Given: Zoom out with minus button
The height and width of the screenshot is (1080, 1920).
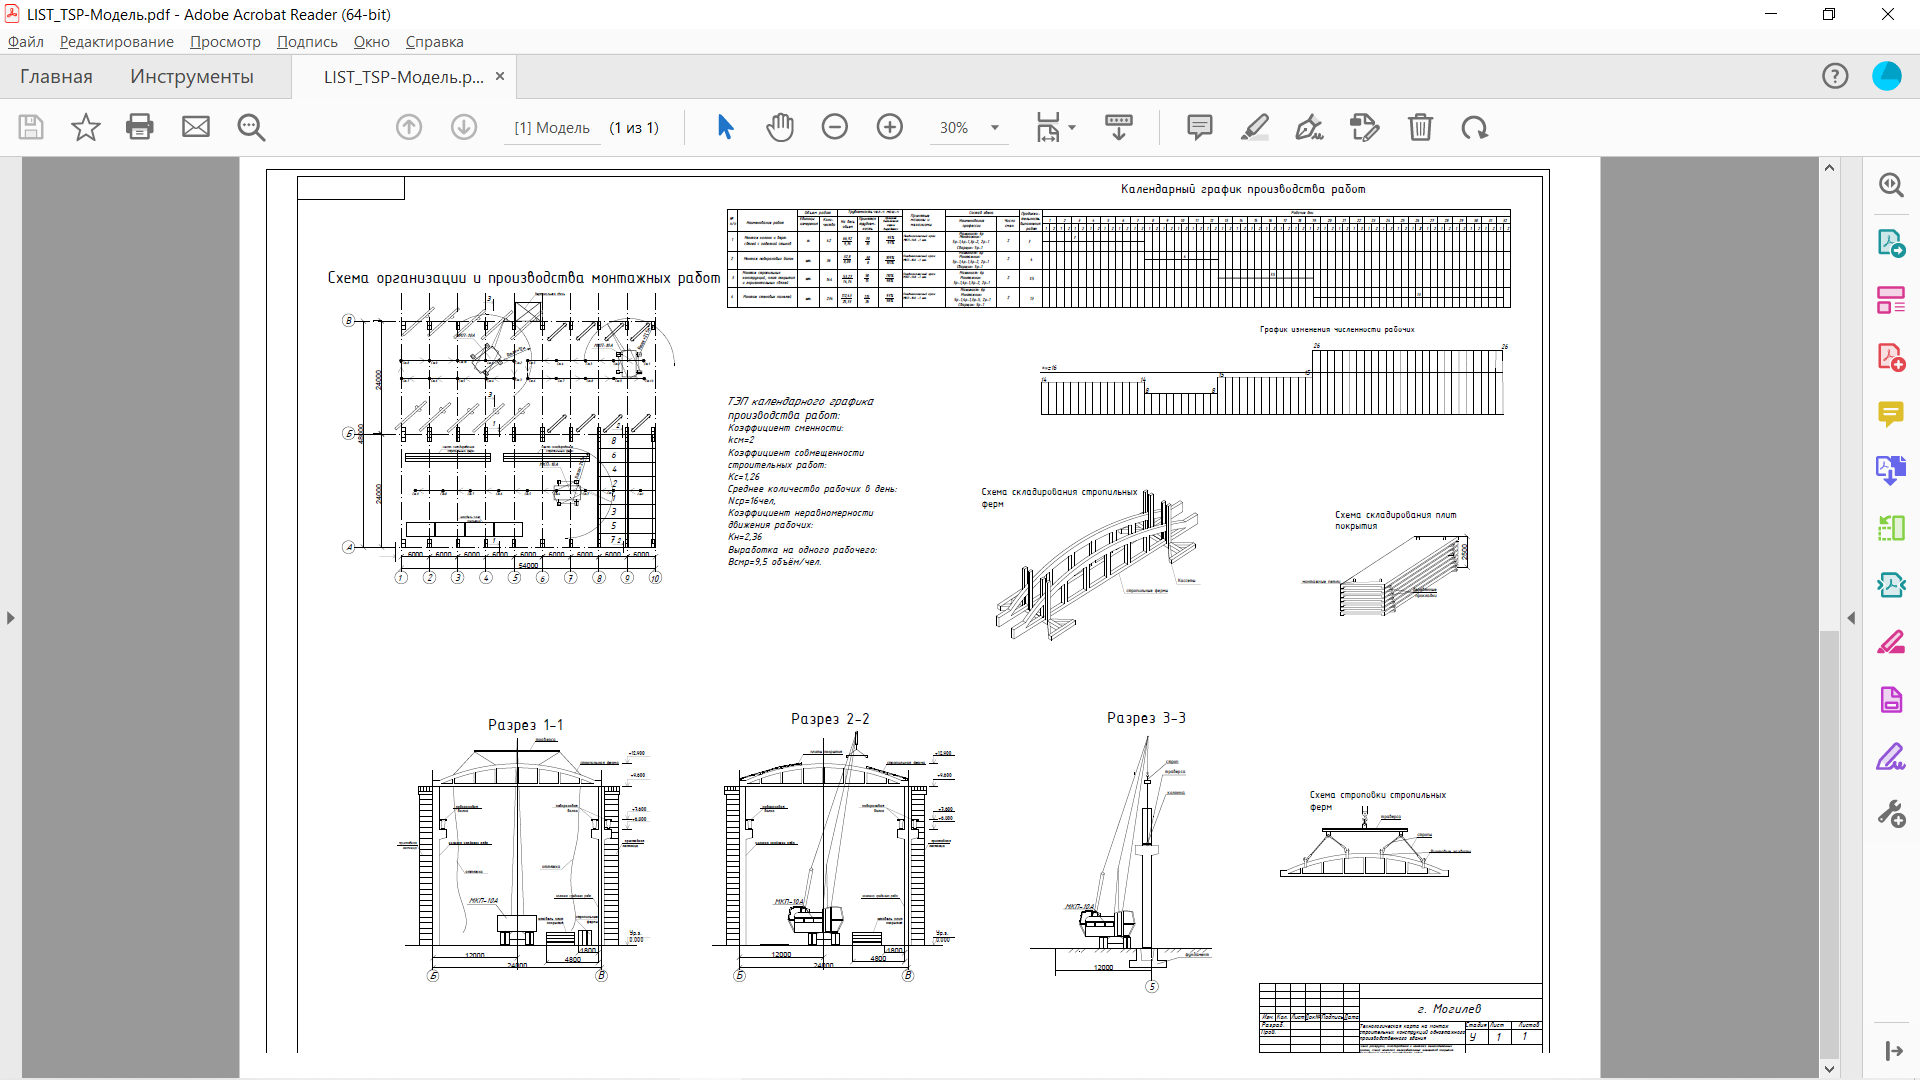Looking at the screenshot, I should click(x=835, y=127).
